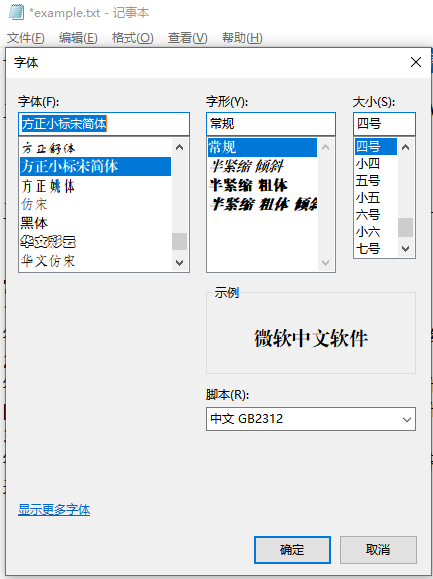Click size list scroll-down arrow

point(405,249)
